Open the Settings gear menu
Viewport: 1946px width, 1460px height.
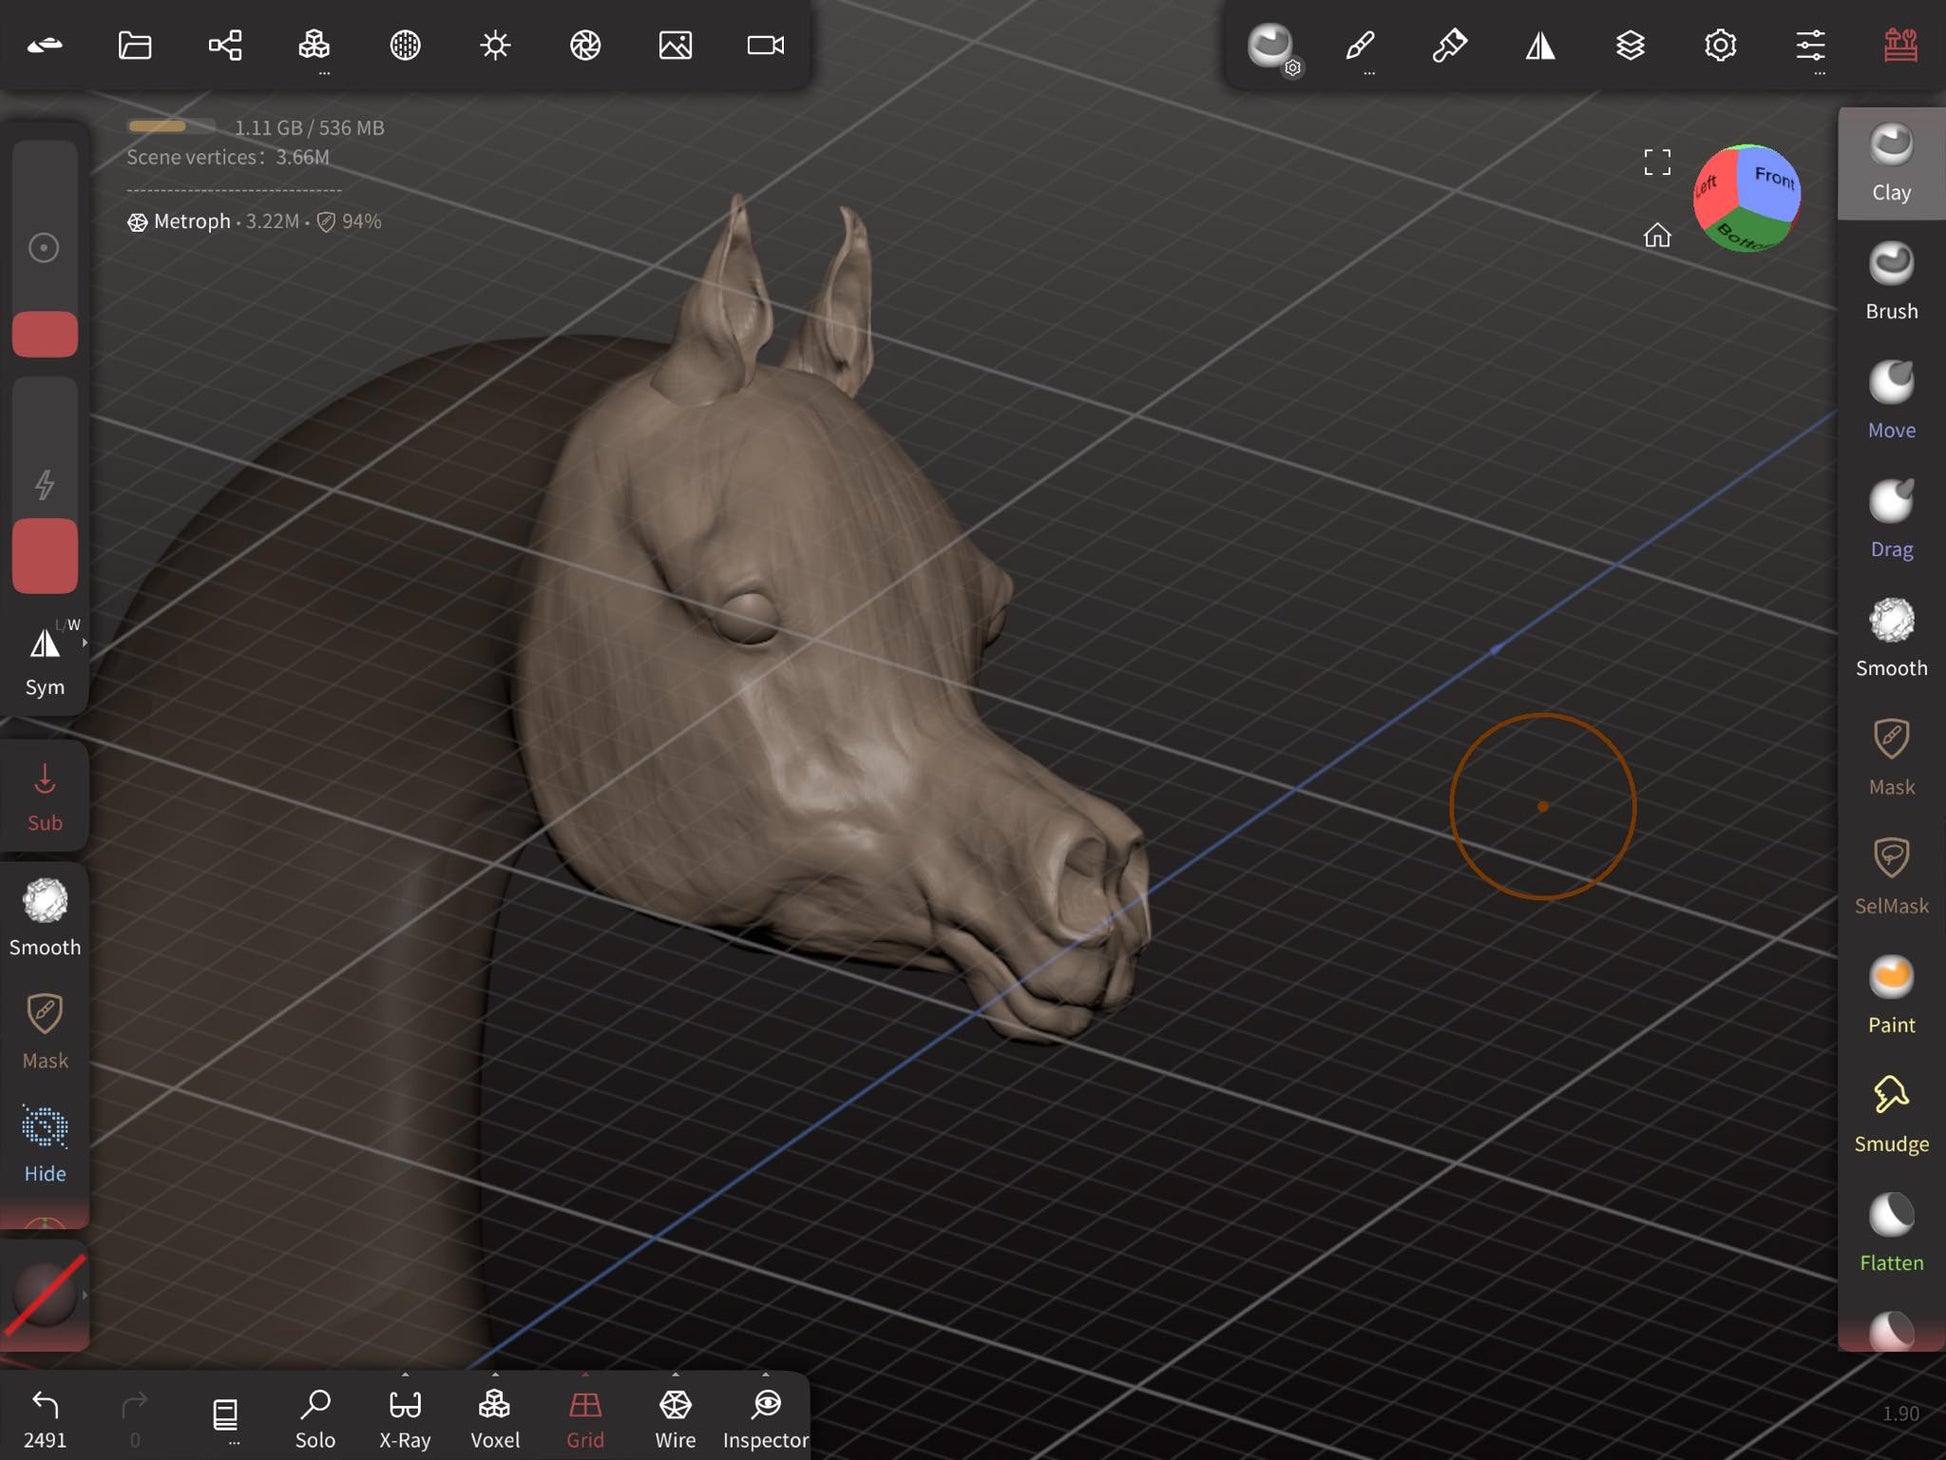[x=1720, y=45]
